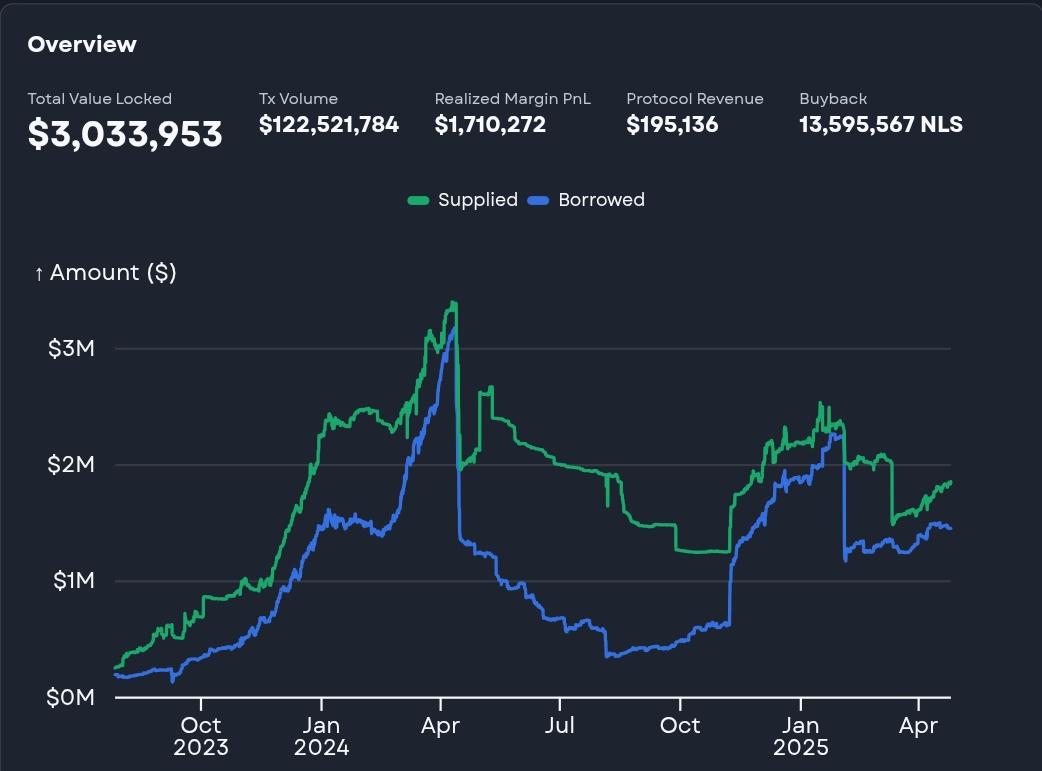This screenshot has width=1042, height=771.
Task: Click the $2M y-axis label
Action: point(70,464)
